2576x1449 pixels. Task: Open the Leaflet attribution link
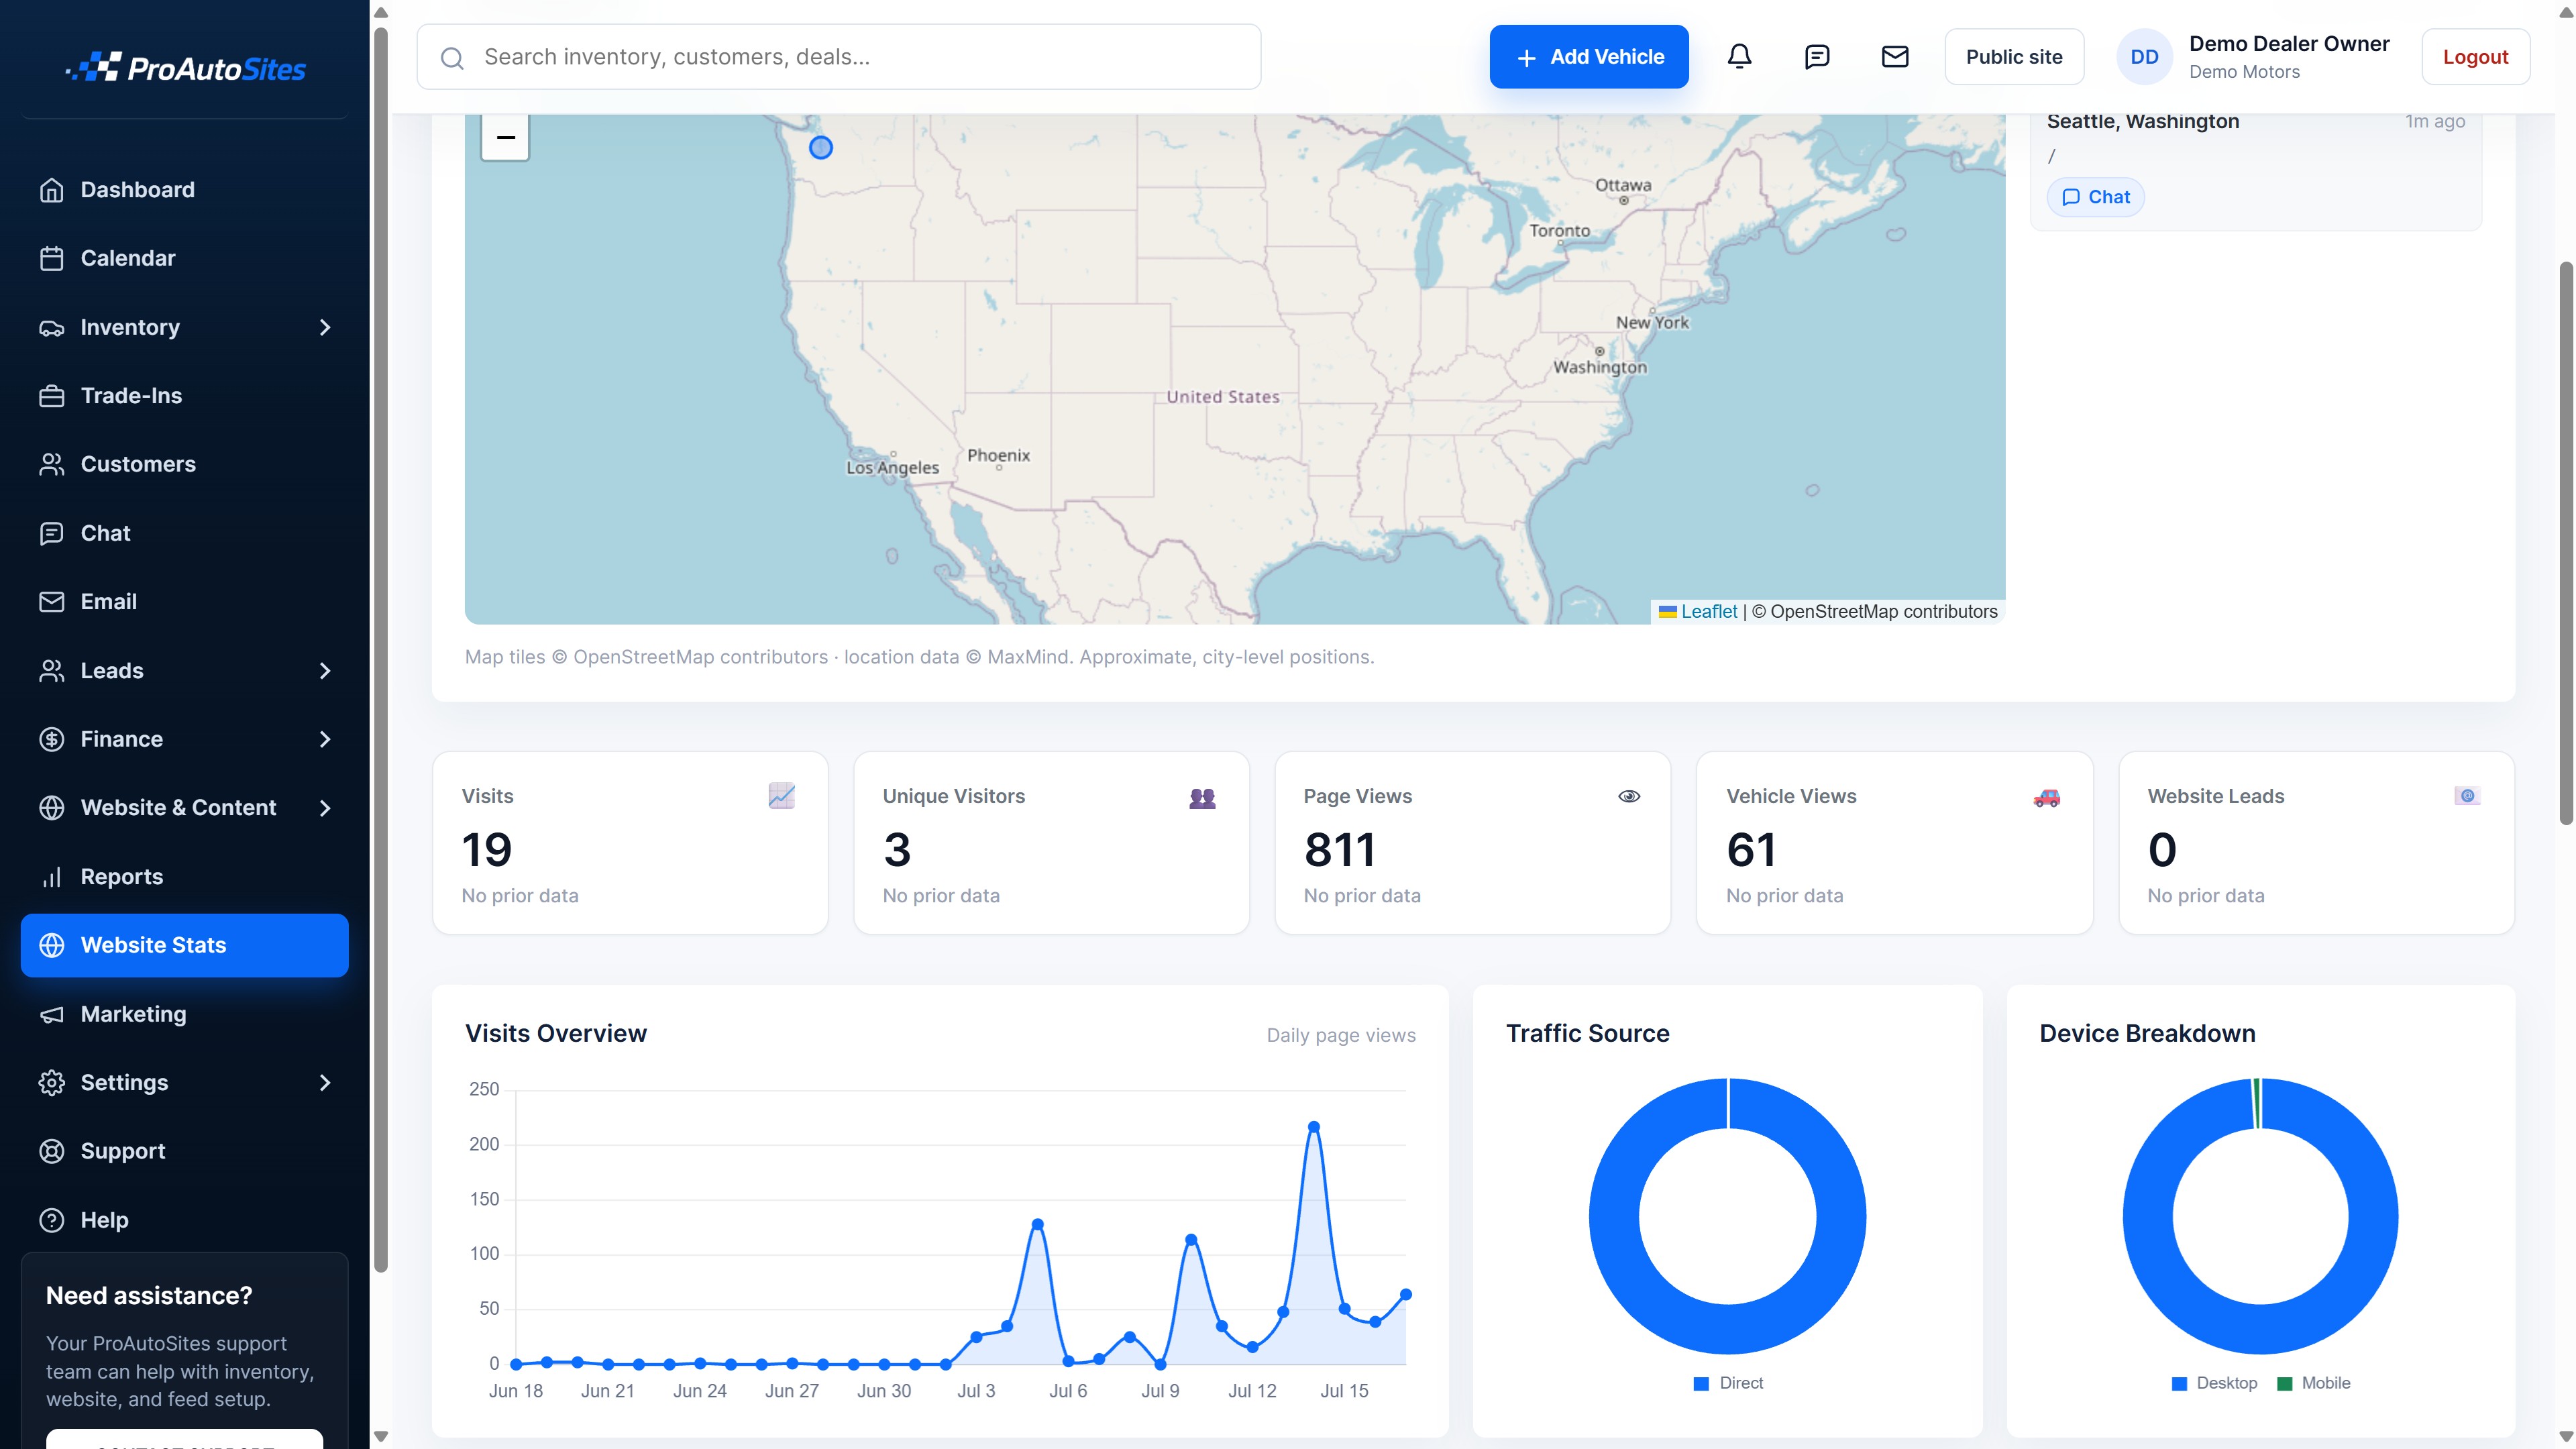click(1709, 611)
